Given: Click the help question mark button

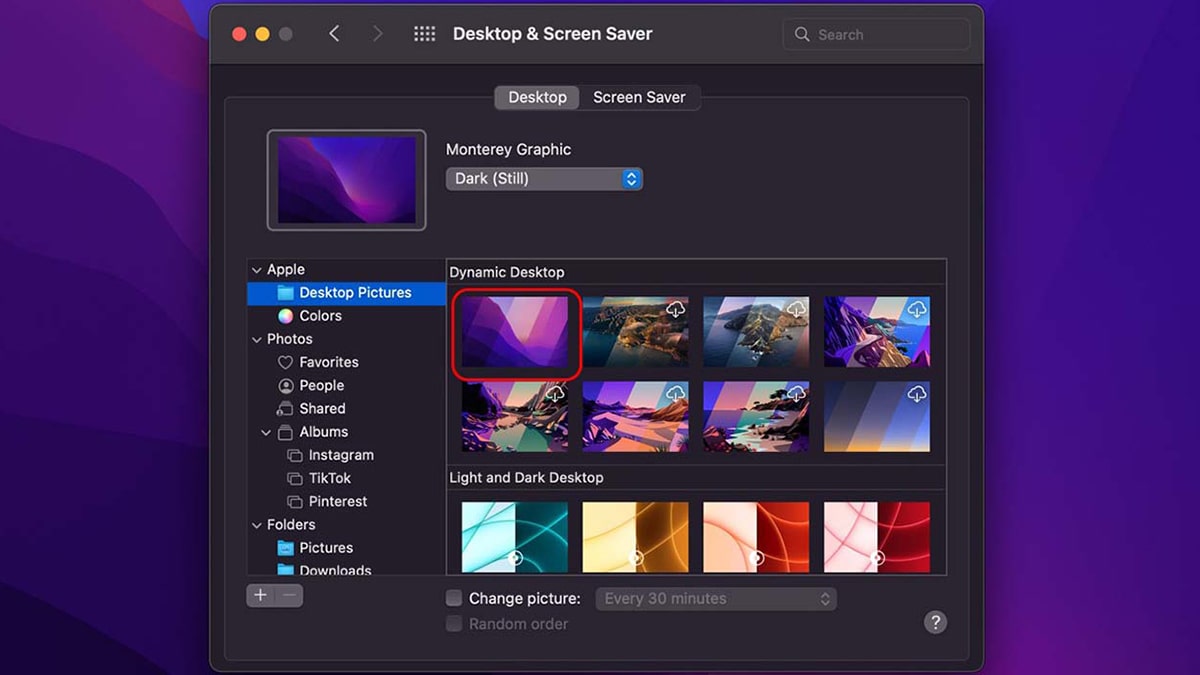Looking at the screenshot, I should [934, 622].
